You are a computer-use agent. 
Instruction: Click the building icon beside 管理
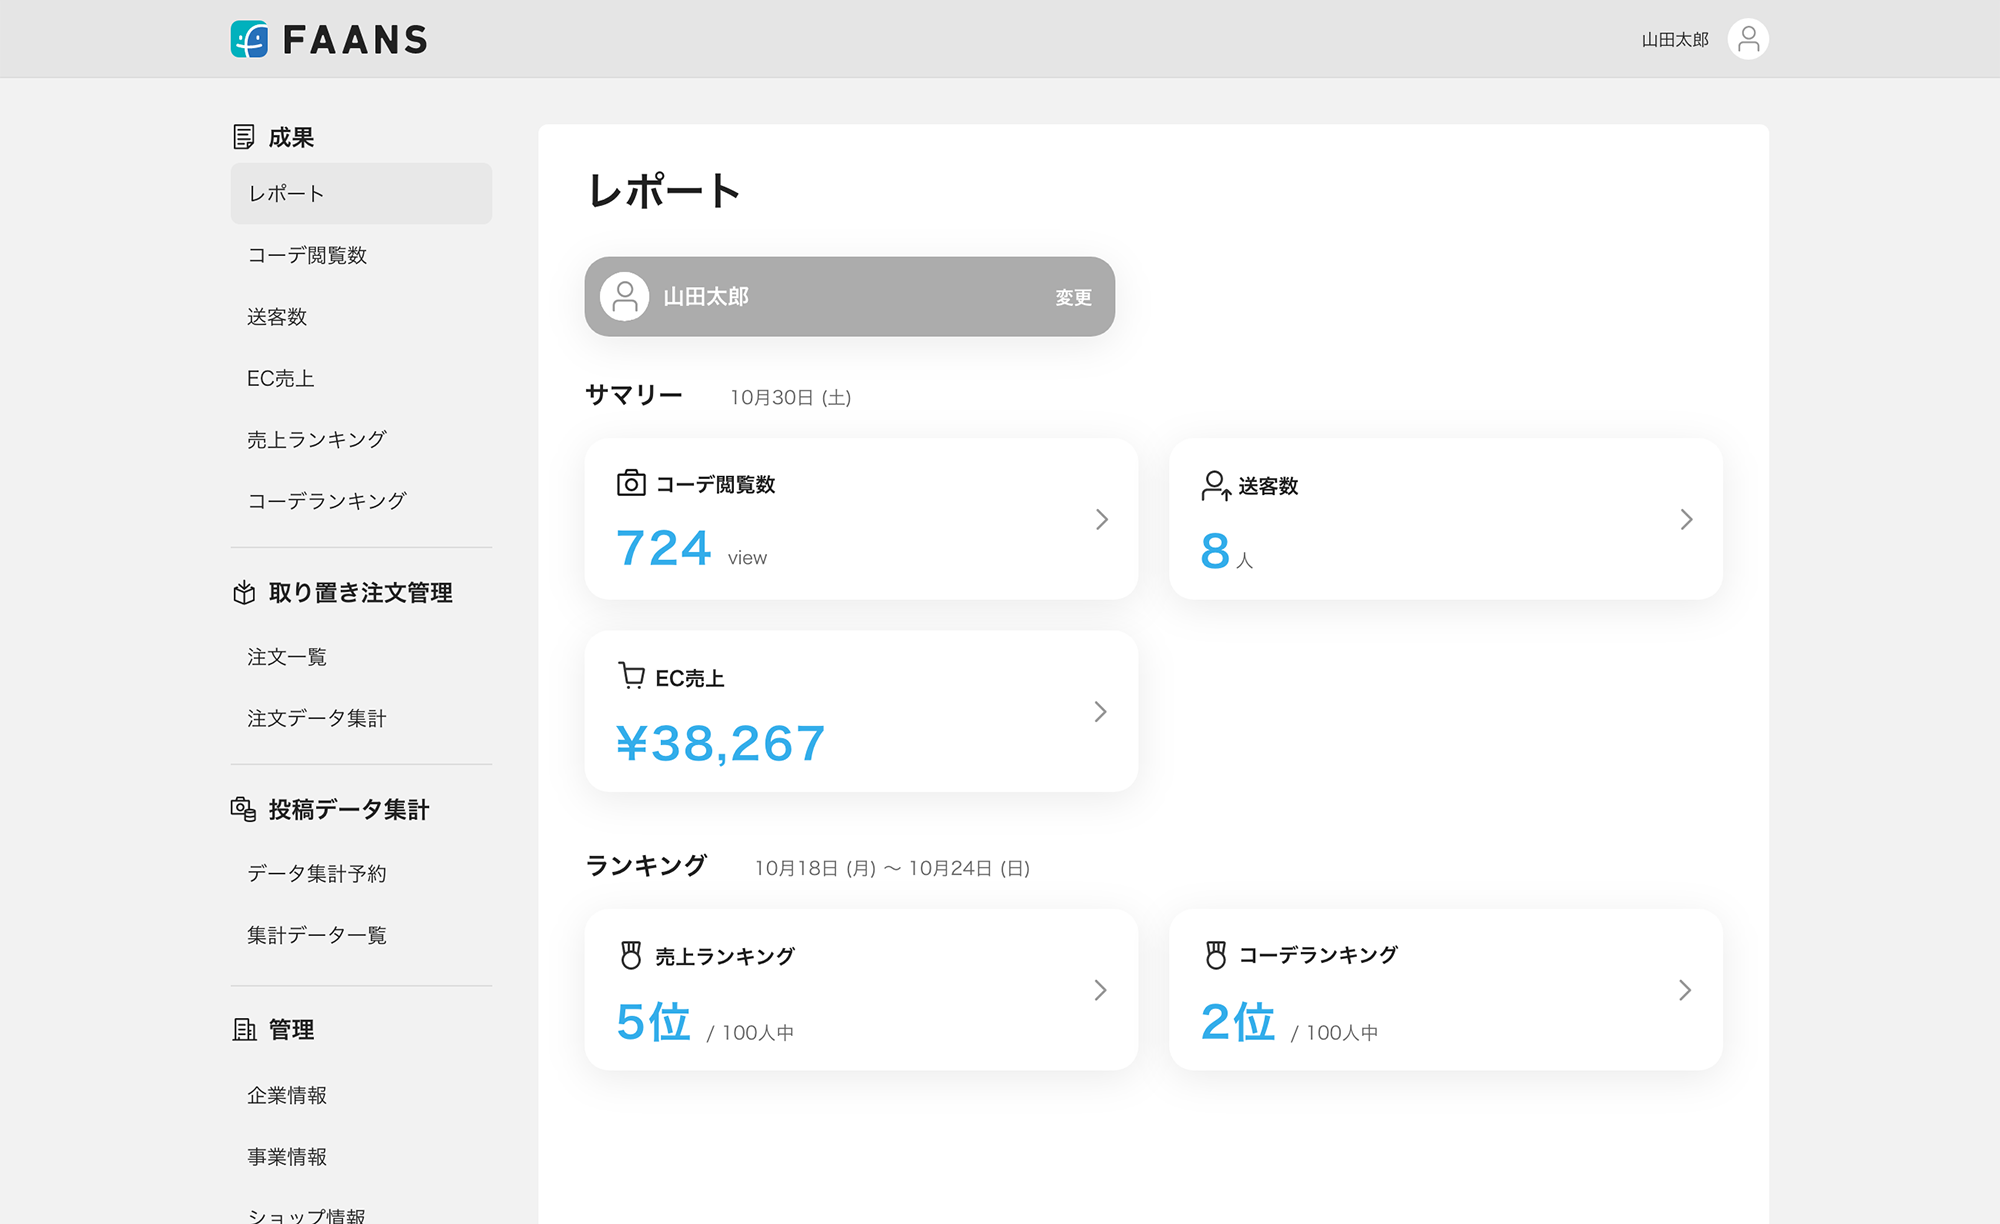[x=243, y=1029]
